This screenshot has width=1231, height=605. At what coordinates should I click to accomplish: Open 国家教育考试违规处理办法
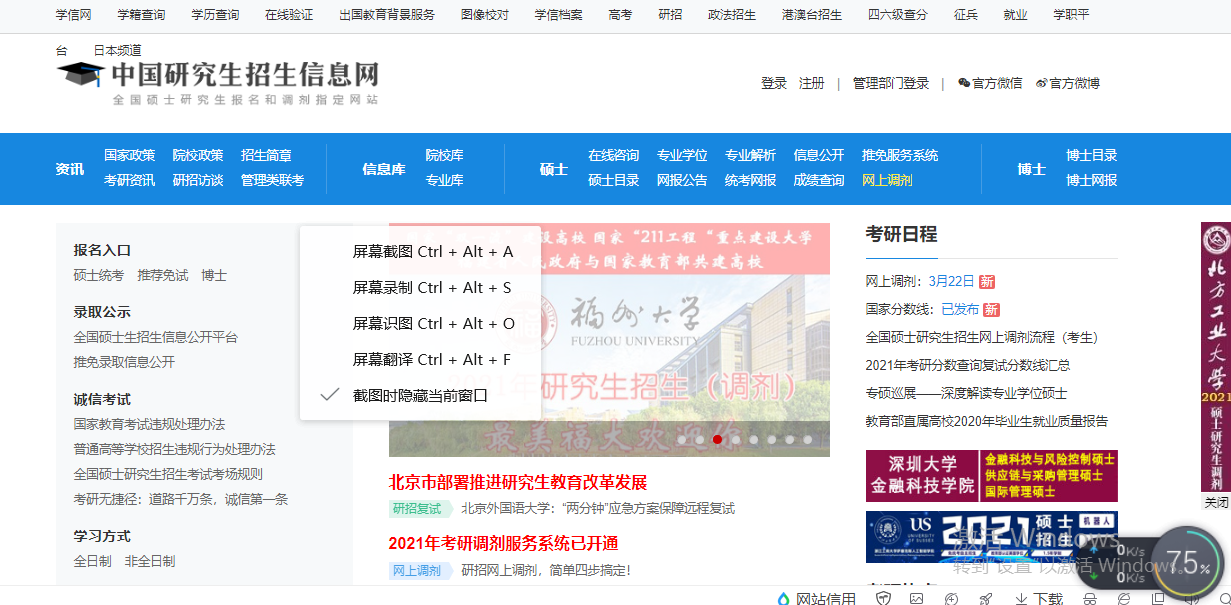coord(149,424)
